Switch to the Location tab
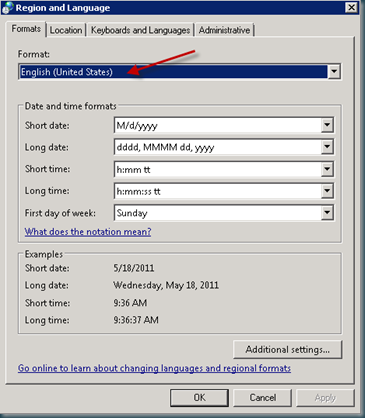Image resolution: width=365 pixels, height=418 pixels. click(66, 30)
